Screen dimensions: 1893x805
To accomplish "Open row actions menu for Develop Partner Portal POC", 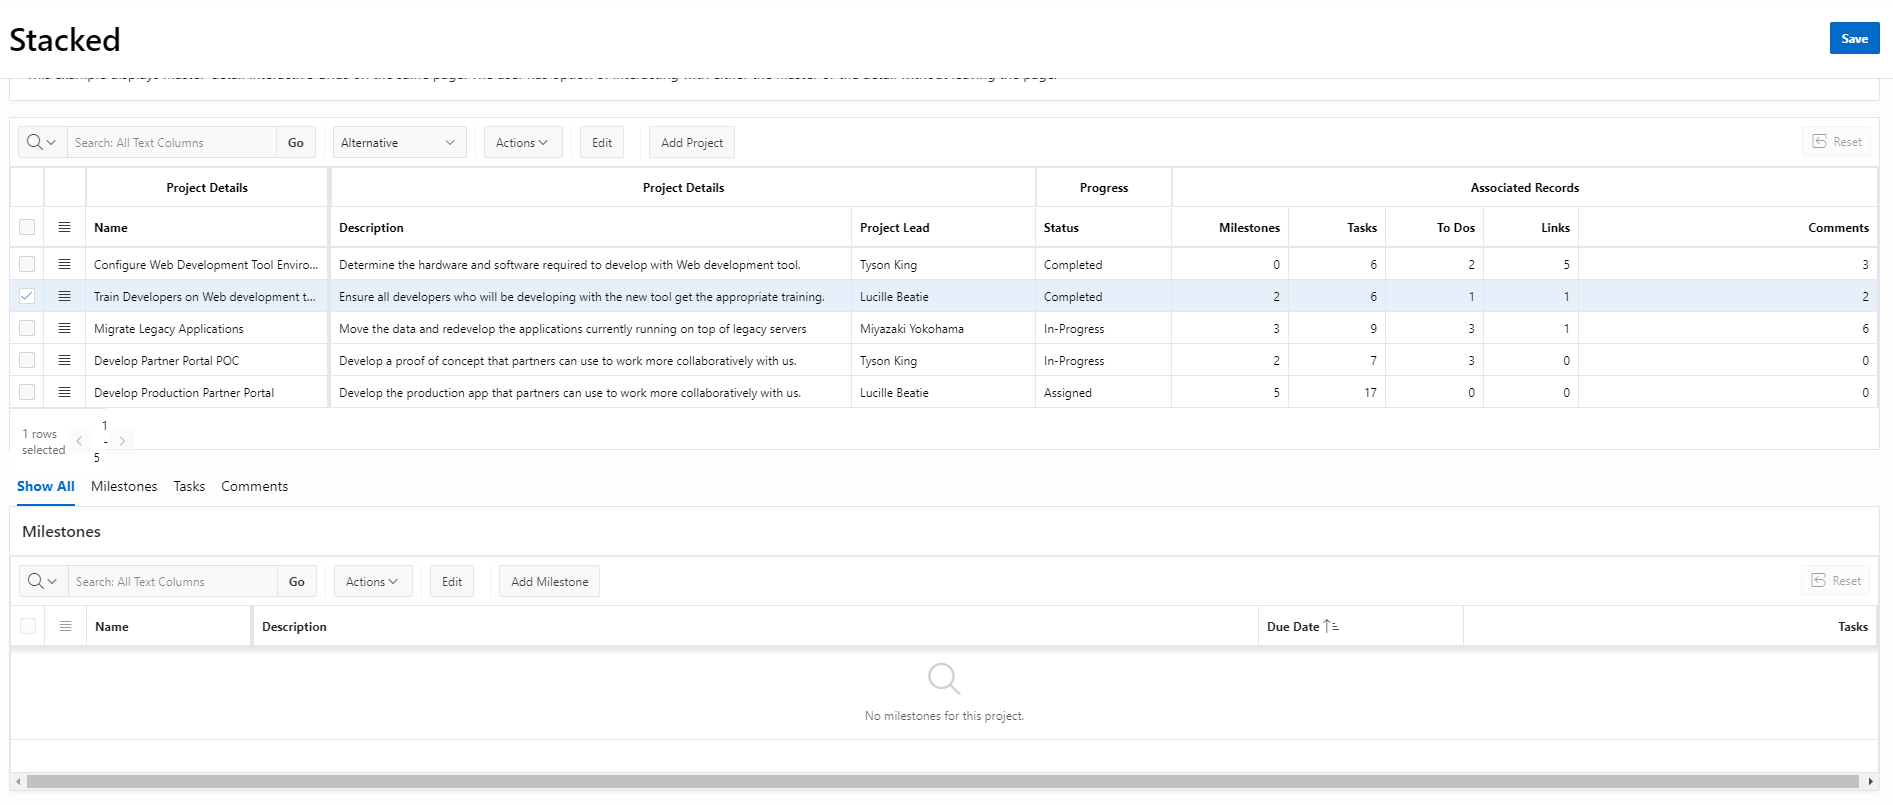I will [65, 360].
